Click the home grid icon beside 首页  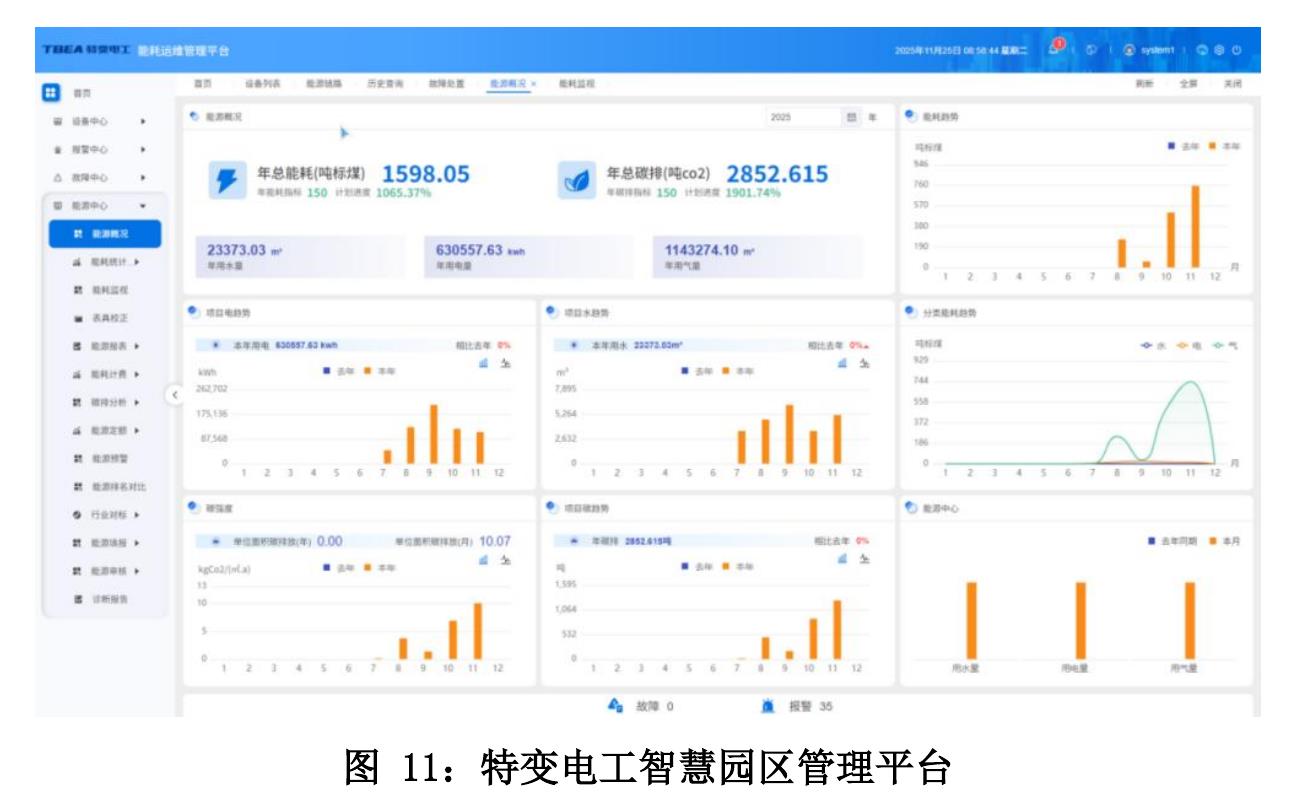pyautogui.click(x=49, y=93)
